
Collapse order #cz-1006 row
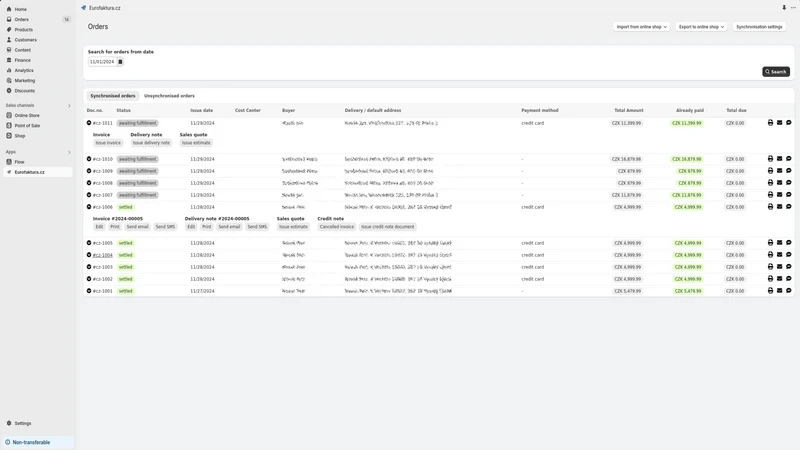[89, 207]
